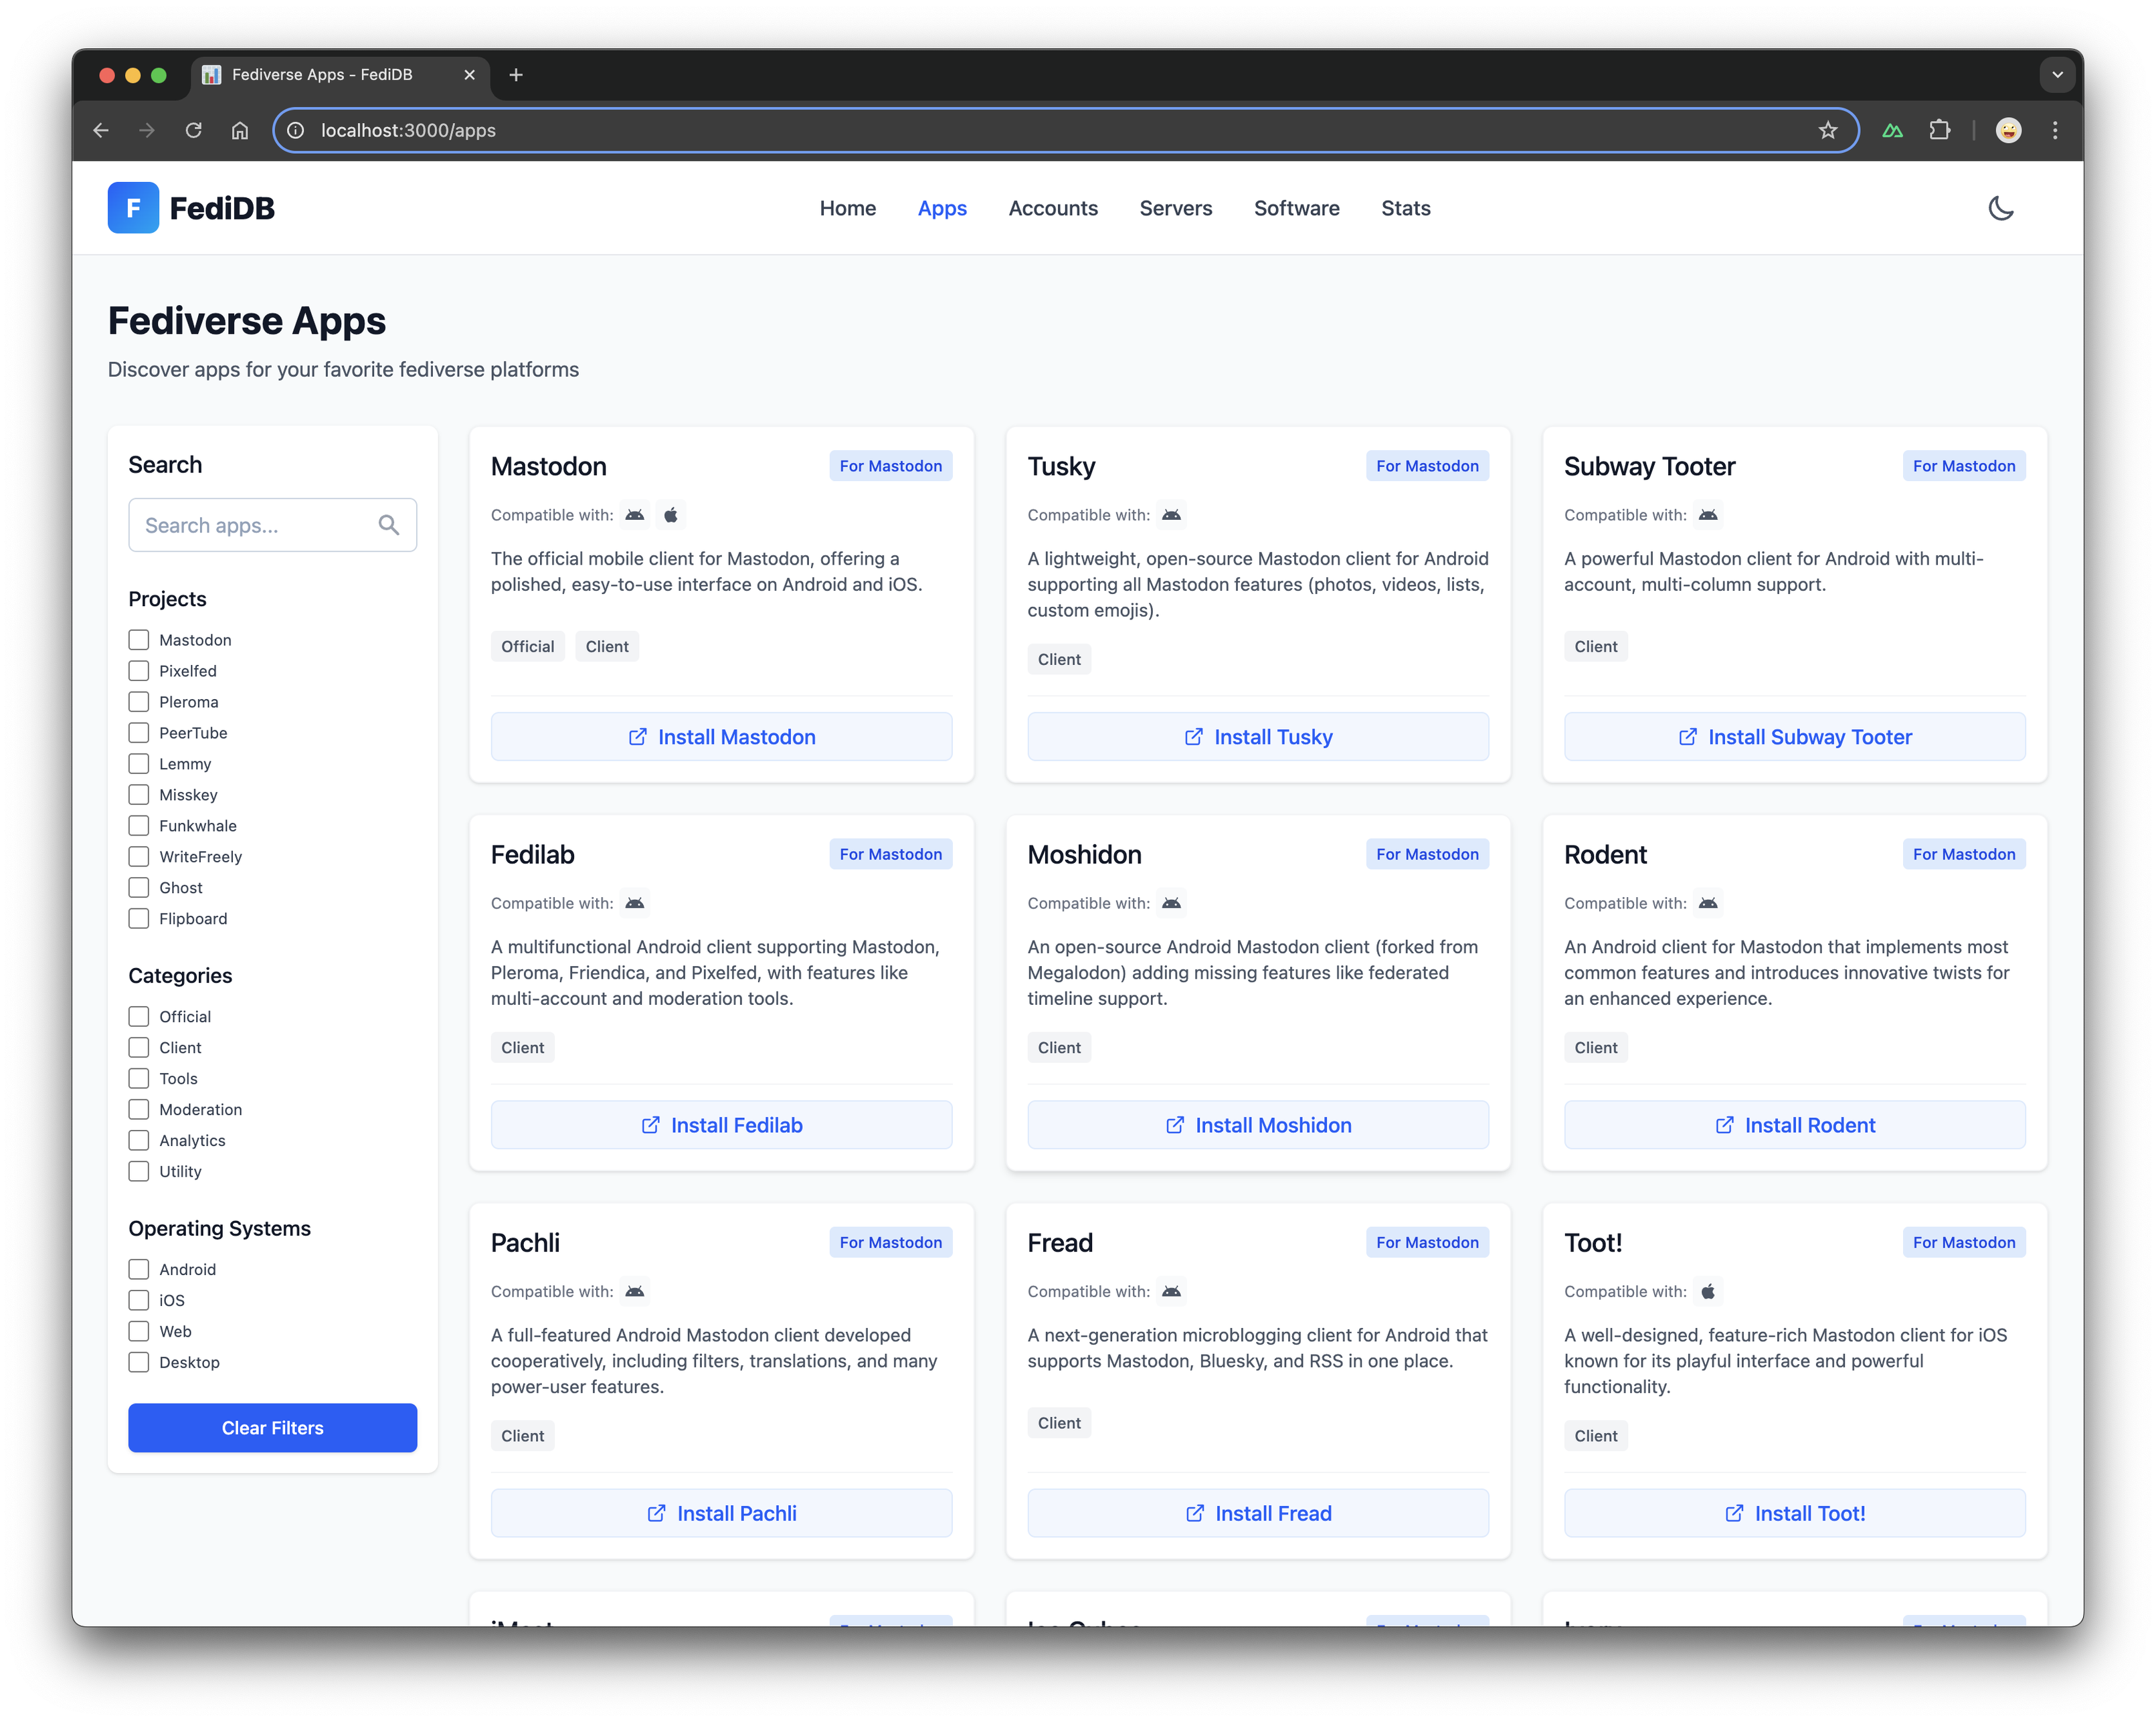Open the browser tab search dropdown
Screen dimensions: 2156x1722
(2057, 75)
